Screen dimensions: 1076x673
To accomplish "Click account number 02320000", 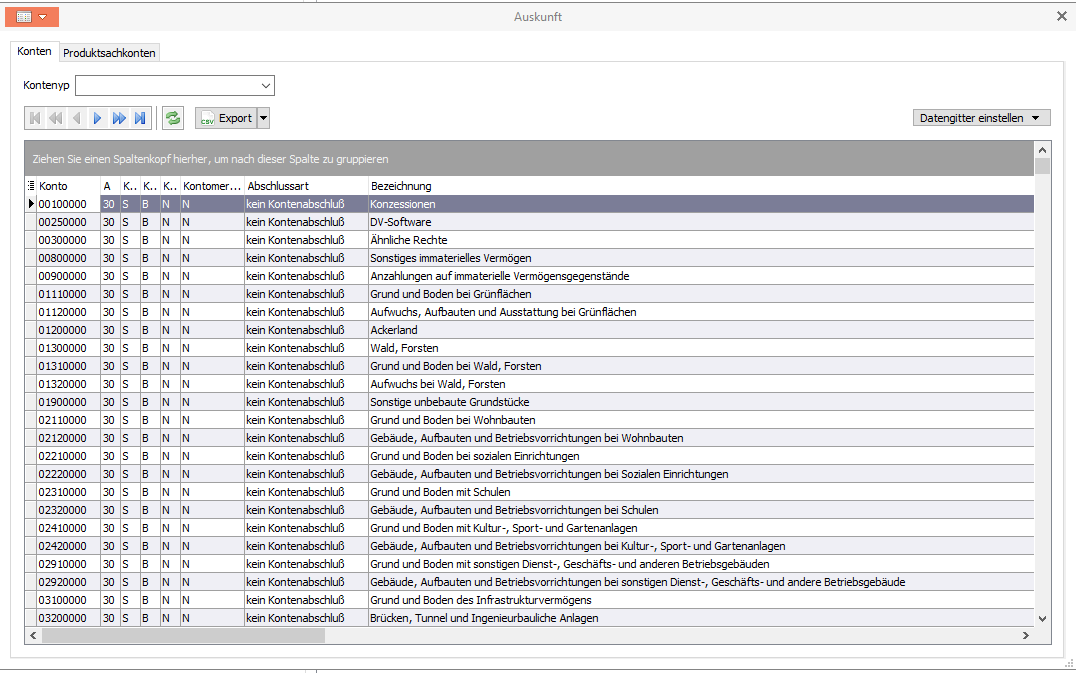I will (62, 510).
